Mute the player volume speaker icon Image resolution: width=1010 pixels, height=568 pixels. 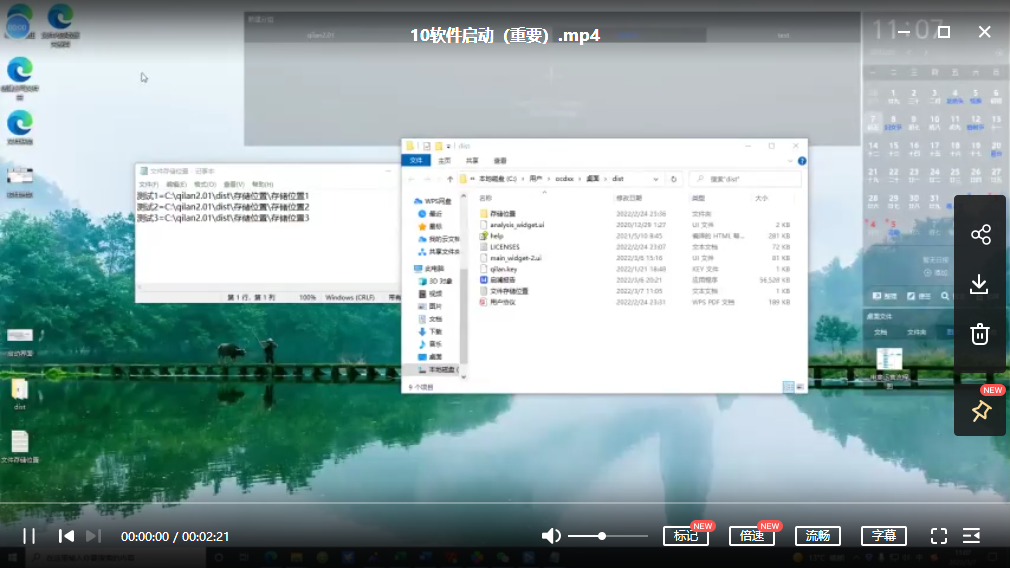pyautogui.click(x=551, y=536)
